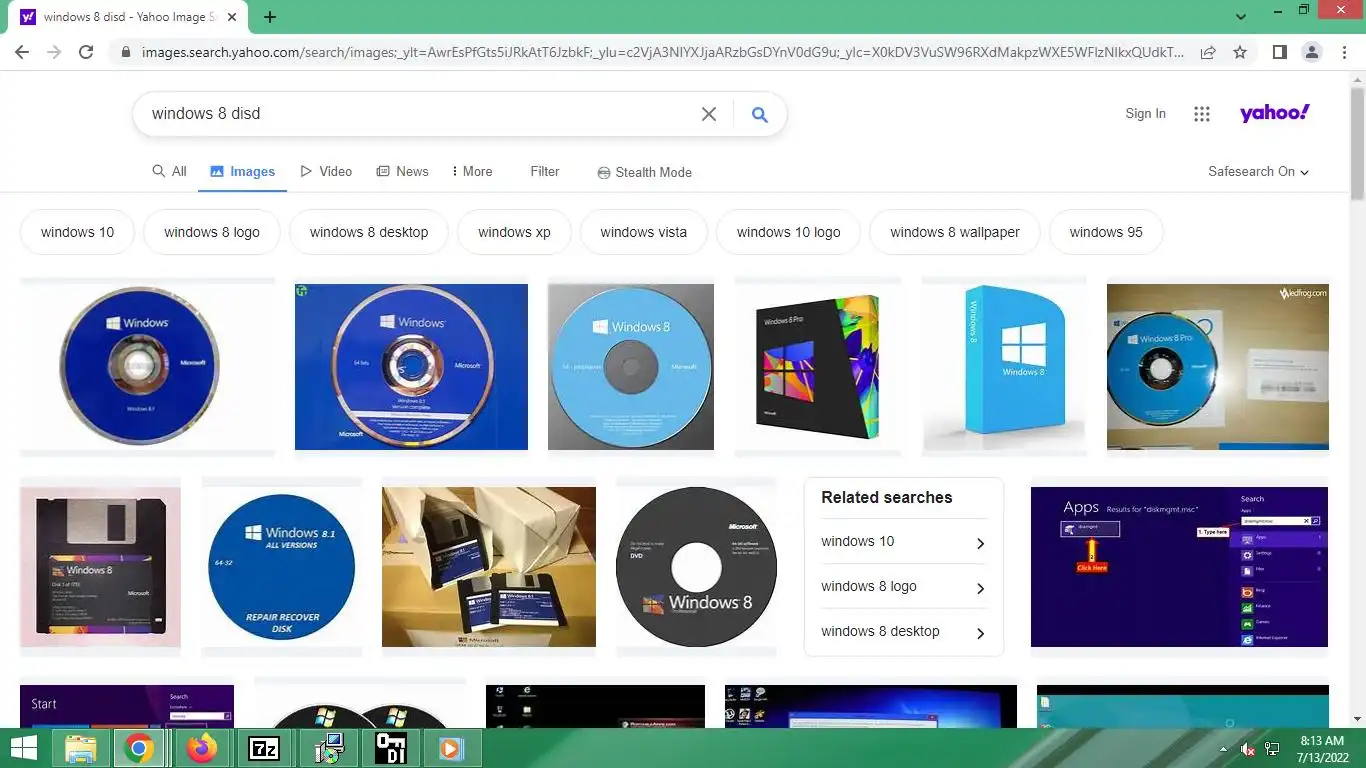This screenshot has height=768, width=1366.
Task: Click the muted volume tray icon
Action: [1248, 749]
